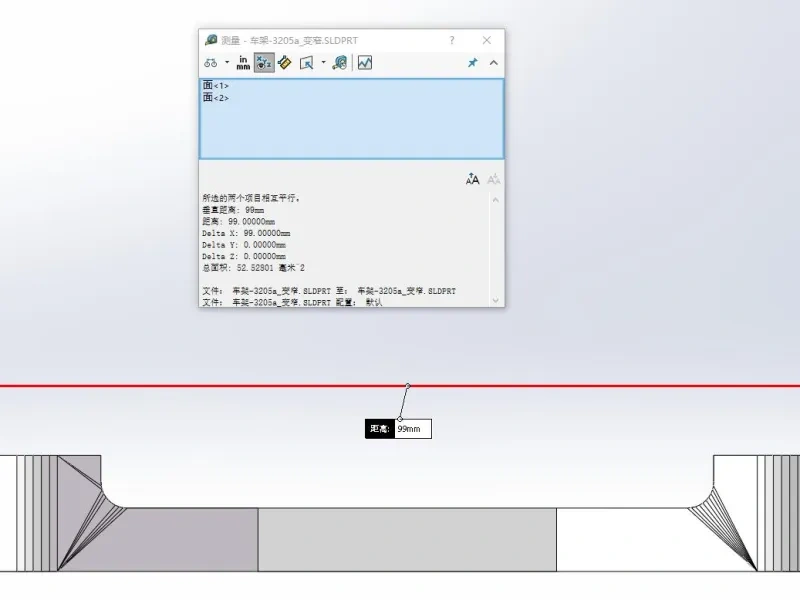Image resolution: width=800 pixels, height=600 pixels.
Task: Click the 99mm distance callout value
Action: [411, 429]
